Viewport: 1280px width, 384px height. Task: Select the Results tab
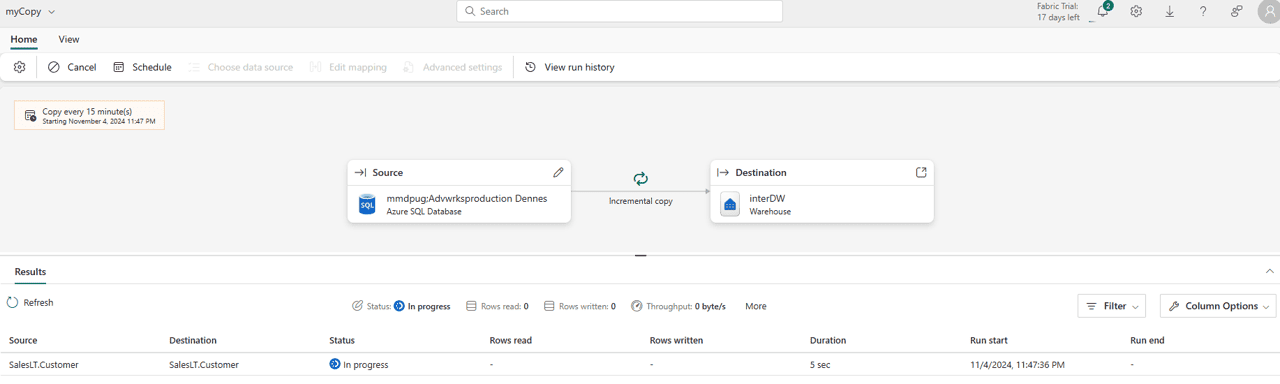[x=30, y=272]
